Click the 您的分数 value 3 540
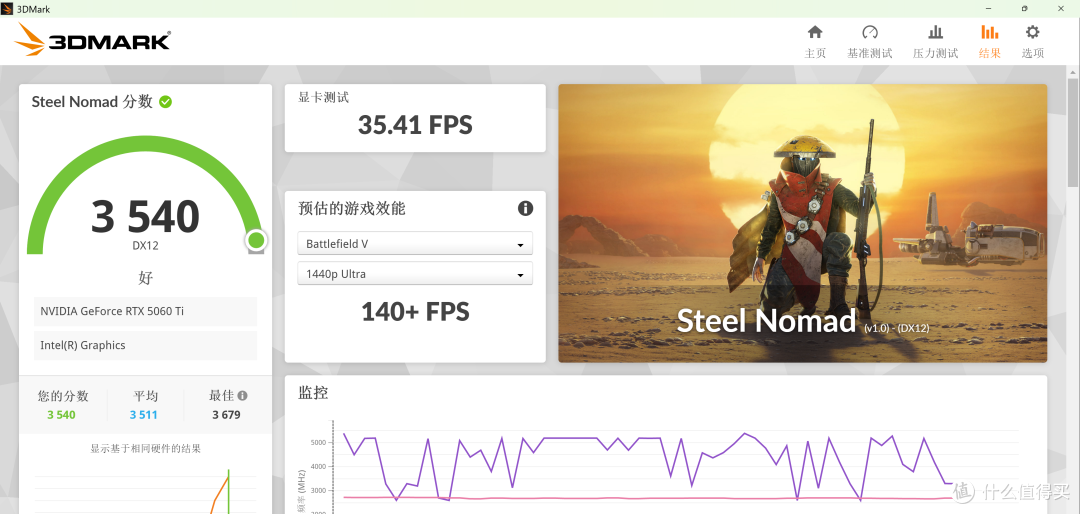 pyautogui.click(x=61, y=415)
